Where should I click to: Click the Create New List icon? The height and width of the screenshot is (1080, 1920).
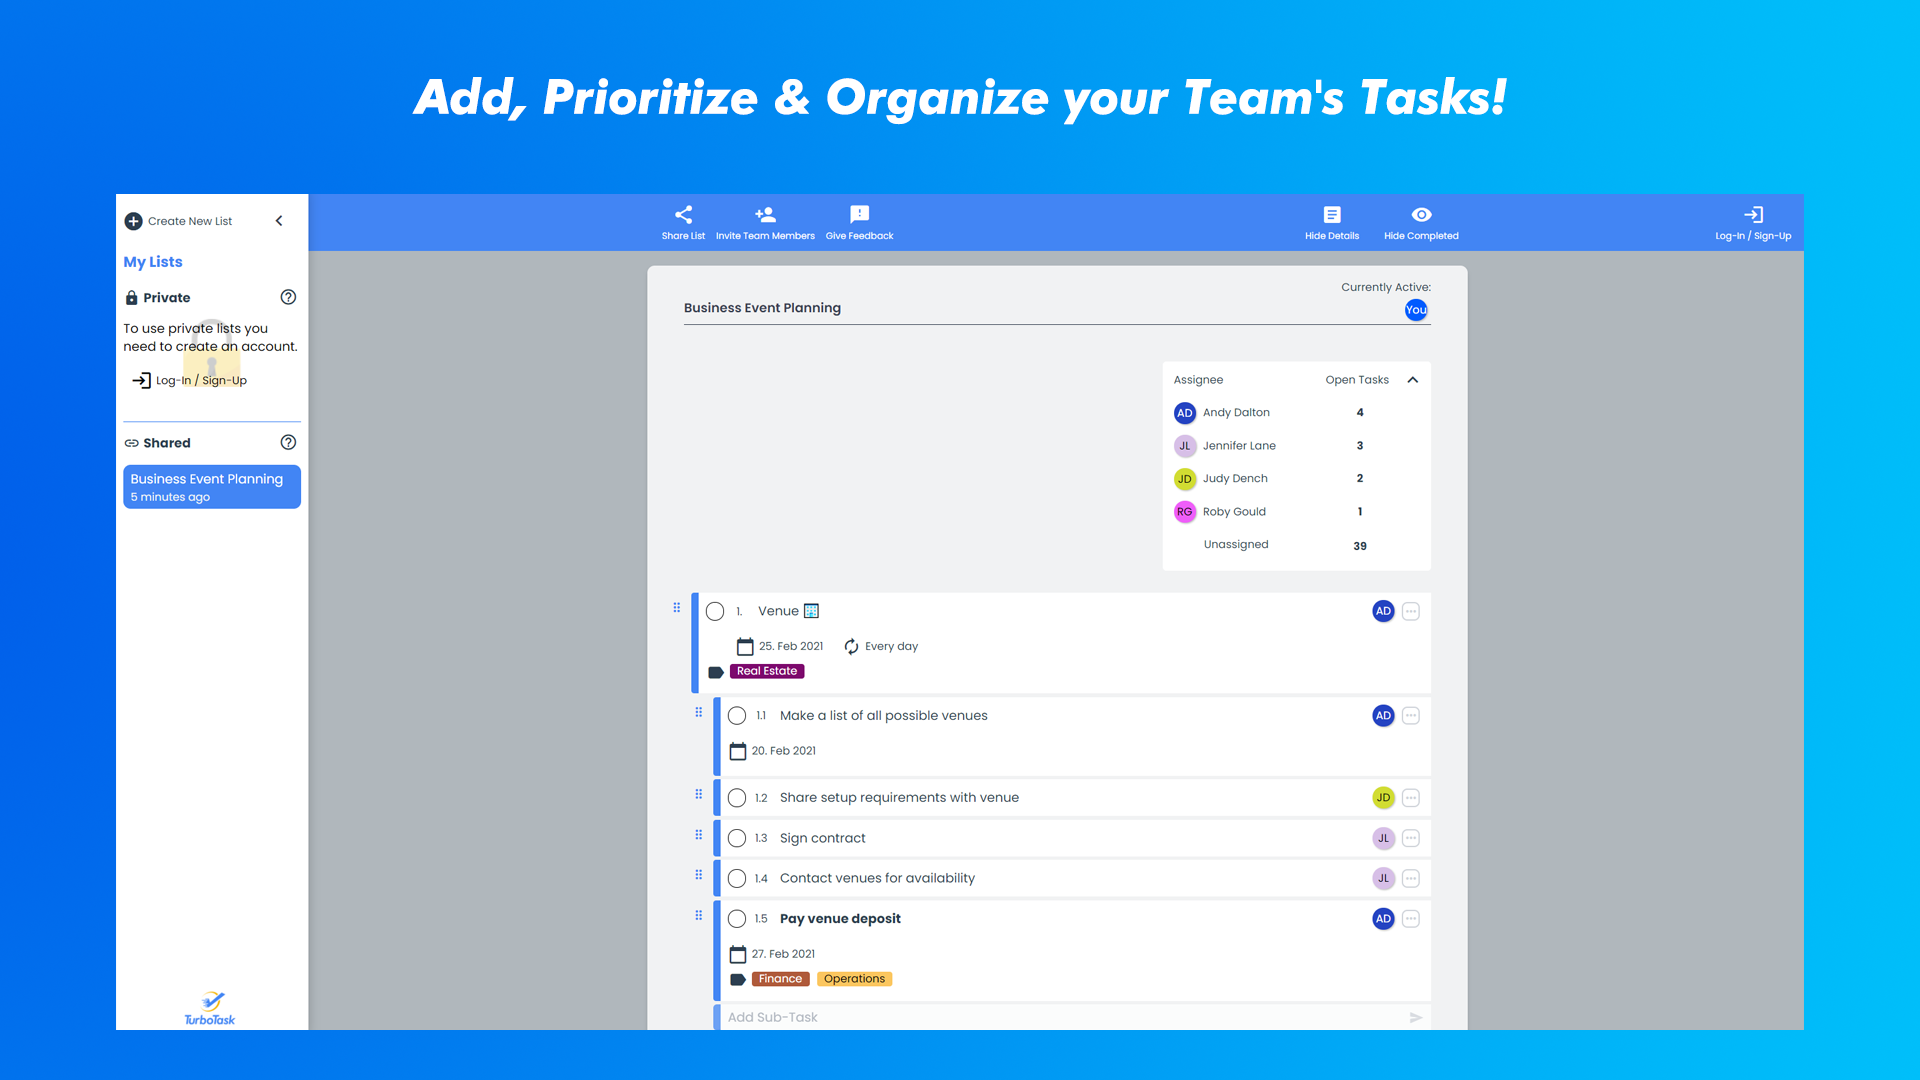[x=133, y=220]
